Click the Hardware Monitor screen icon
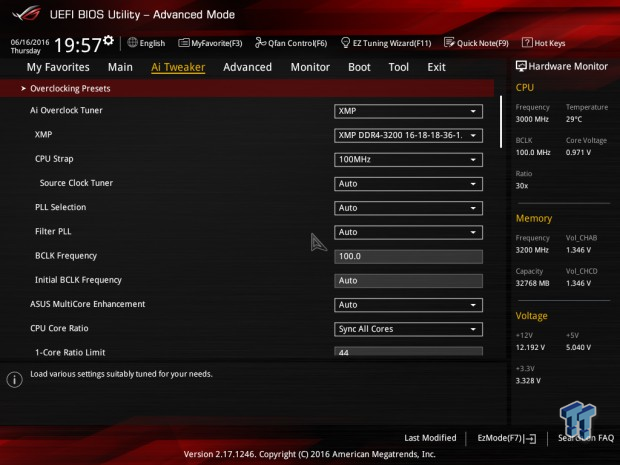This screenshot has width=620, height=465. (521, 66)
